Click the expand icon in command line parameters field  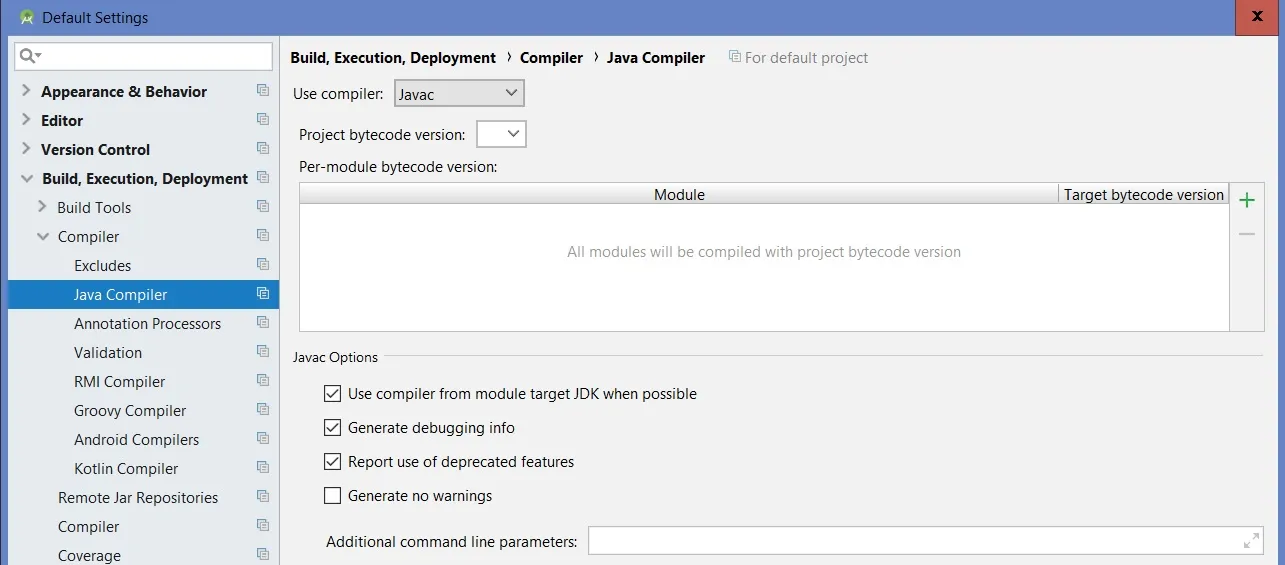(x=1251, y=541)
